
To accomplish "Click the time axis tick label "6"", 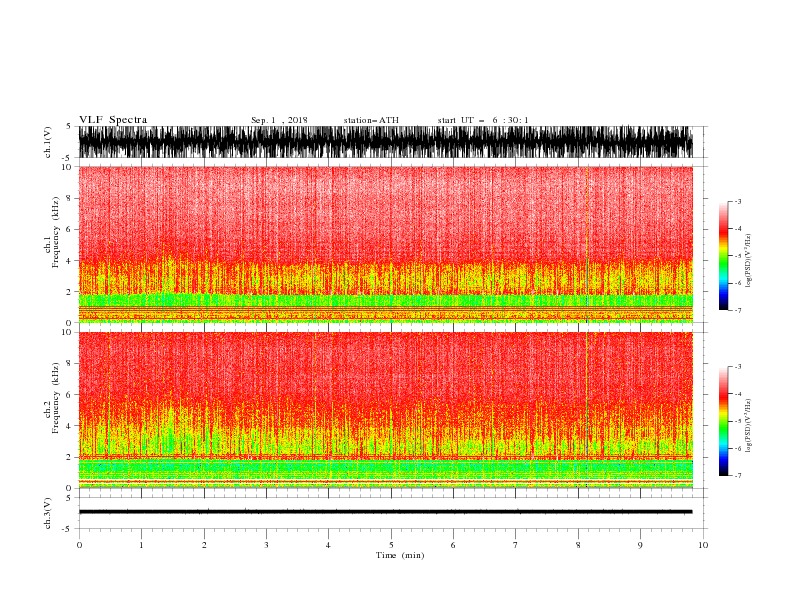I will [x=453, y=545].
